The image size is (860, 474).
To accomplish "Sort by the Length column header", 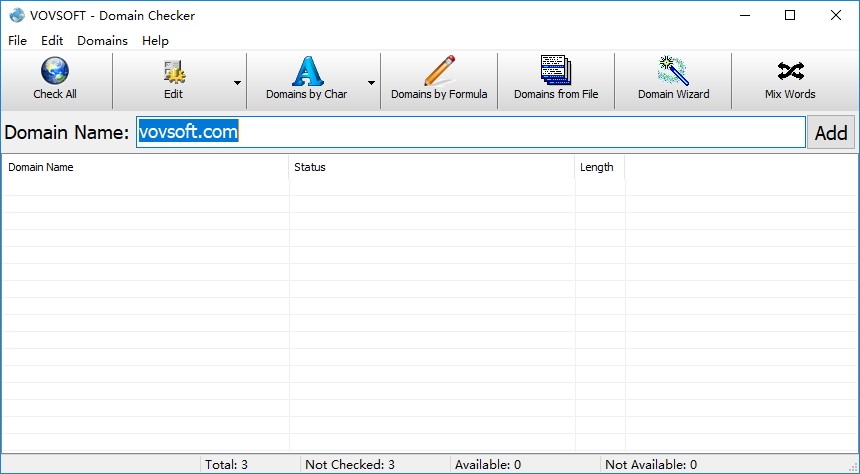I will tap(600, 167).
